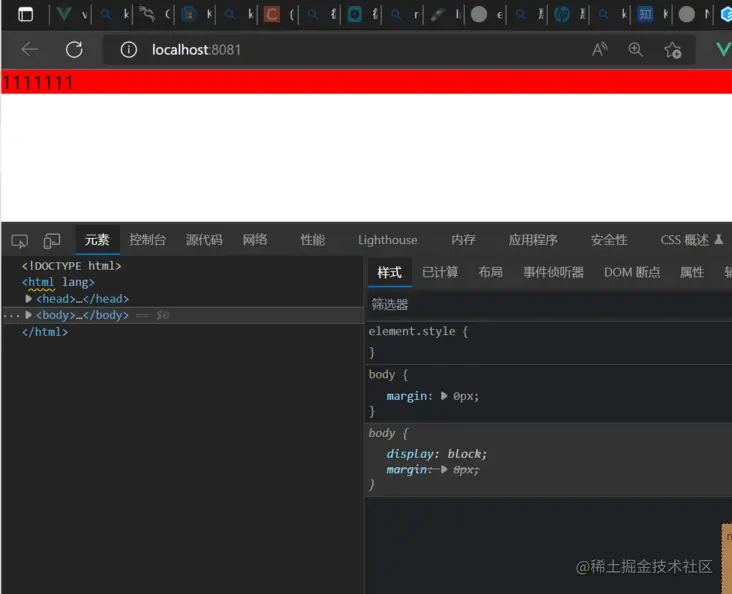Screen dimensions: 732x594
Task: Select the 样式 (Styles) sub-tab
Action: pos(389,272)
